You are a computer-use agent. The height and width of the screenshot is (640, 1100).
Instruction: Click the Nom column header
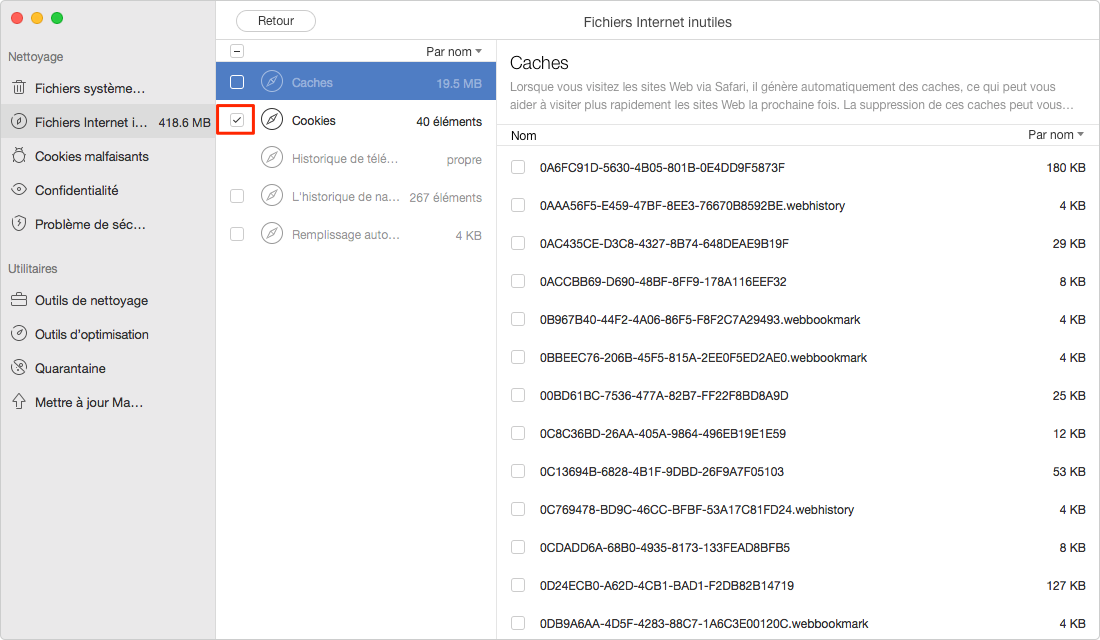(x=523, y=135)
